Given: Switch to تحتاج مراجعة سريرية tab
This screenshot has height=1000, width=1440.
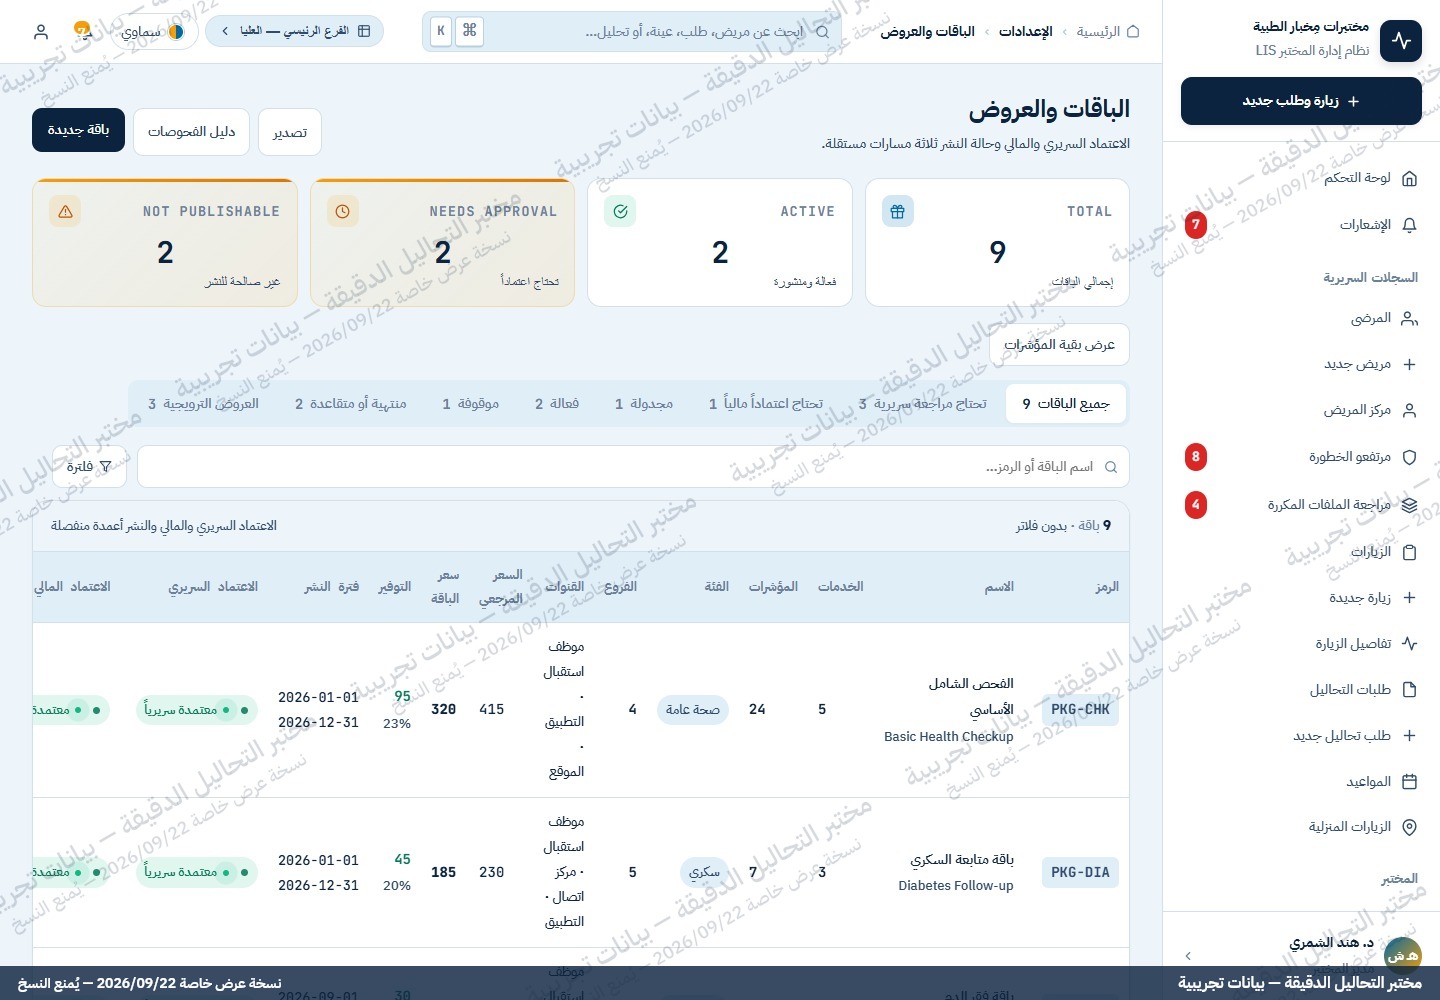Looking at the screenshot, I should [922, 404].
